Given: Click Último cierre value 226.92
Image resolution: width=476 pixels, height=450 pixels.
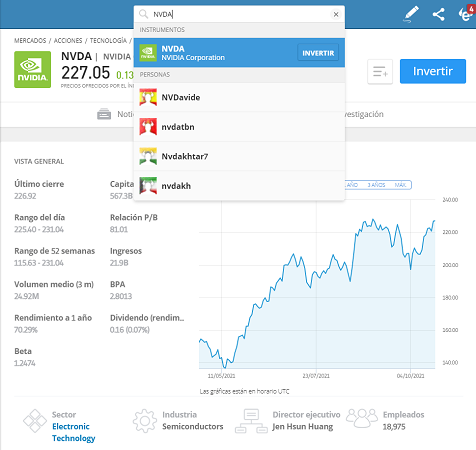Looking at the screenshot, I should (x=25, y=196).
